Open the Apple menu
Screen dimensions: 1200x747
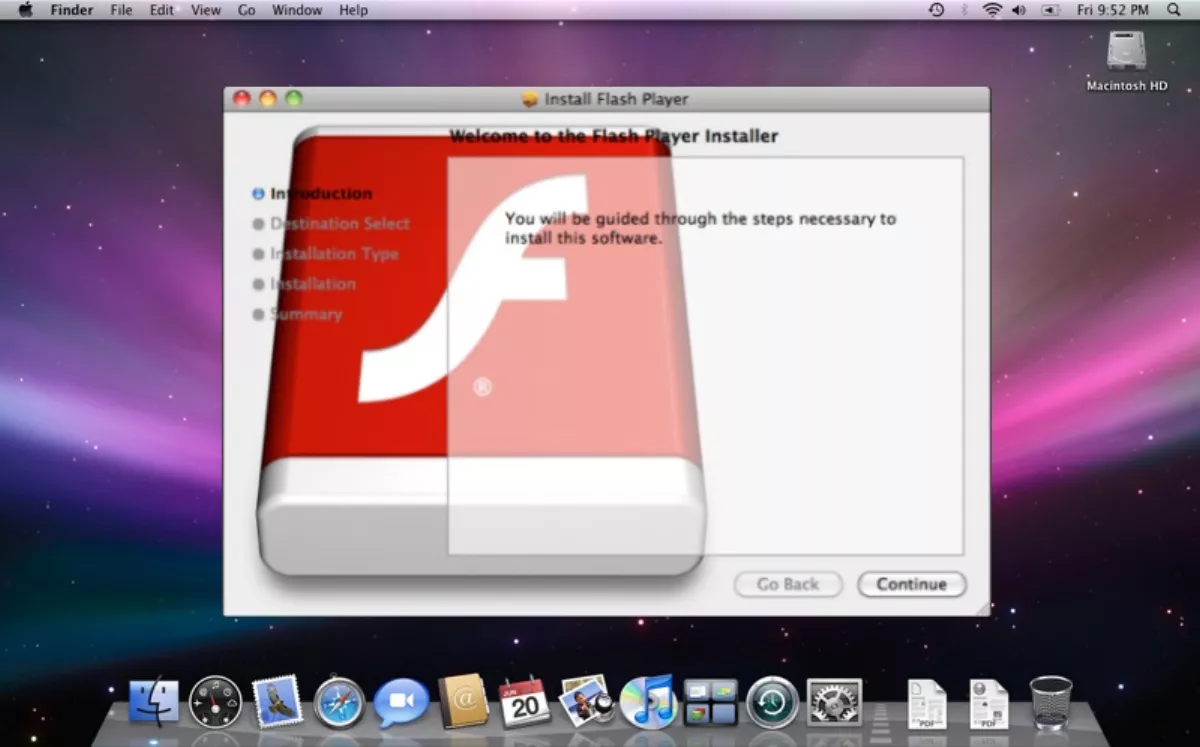pos(25,10)
